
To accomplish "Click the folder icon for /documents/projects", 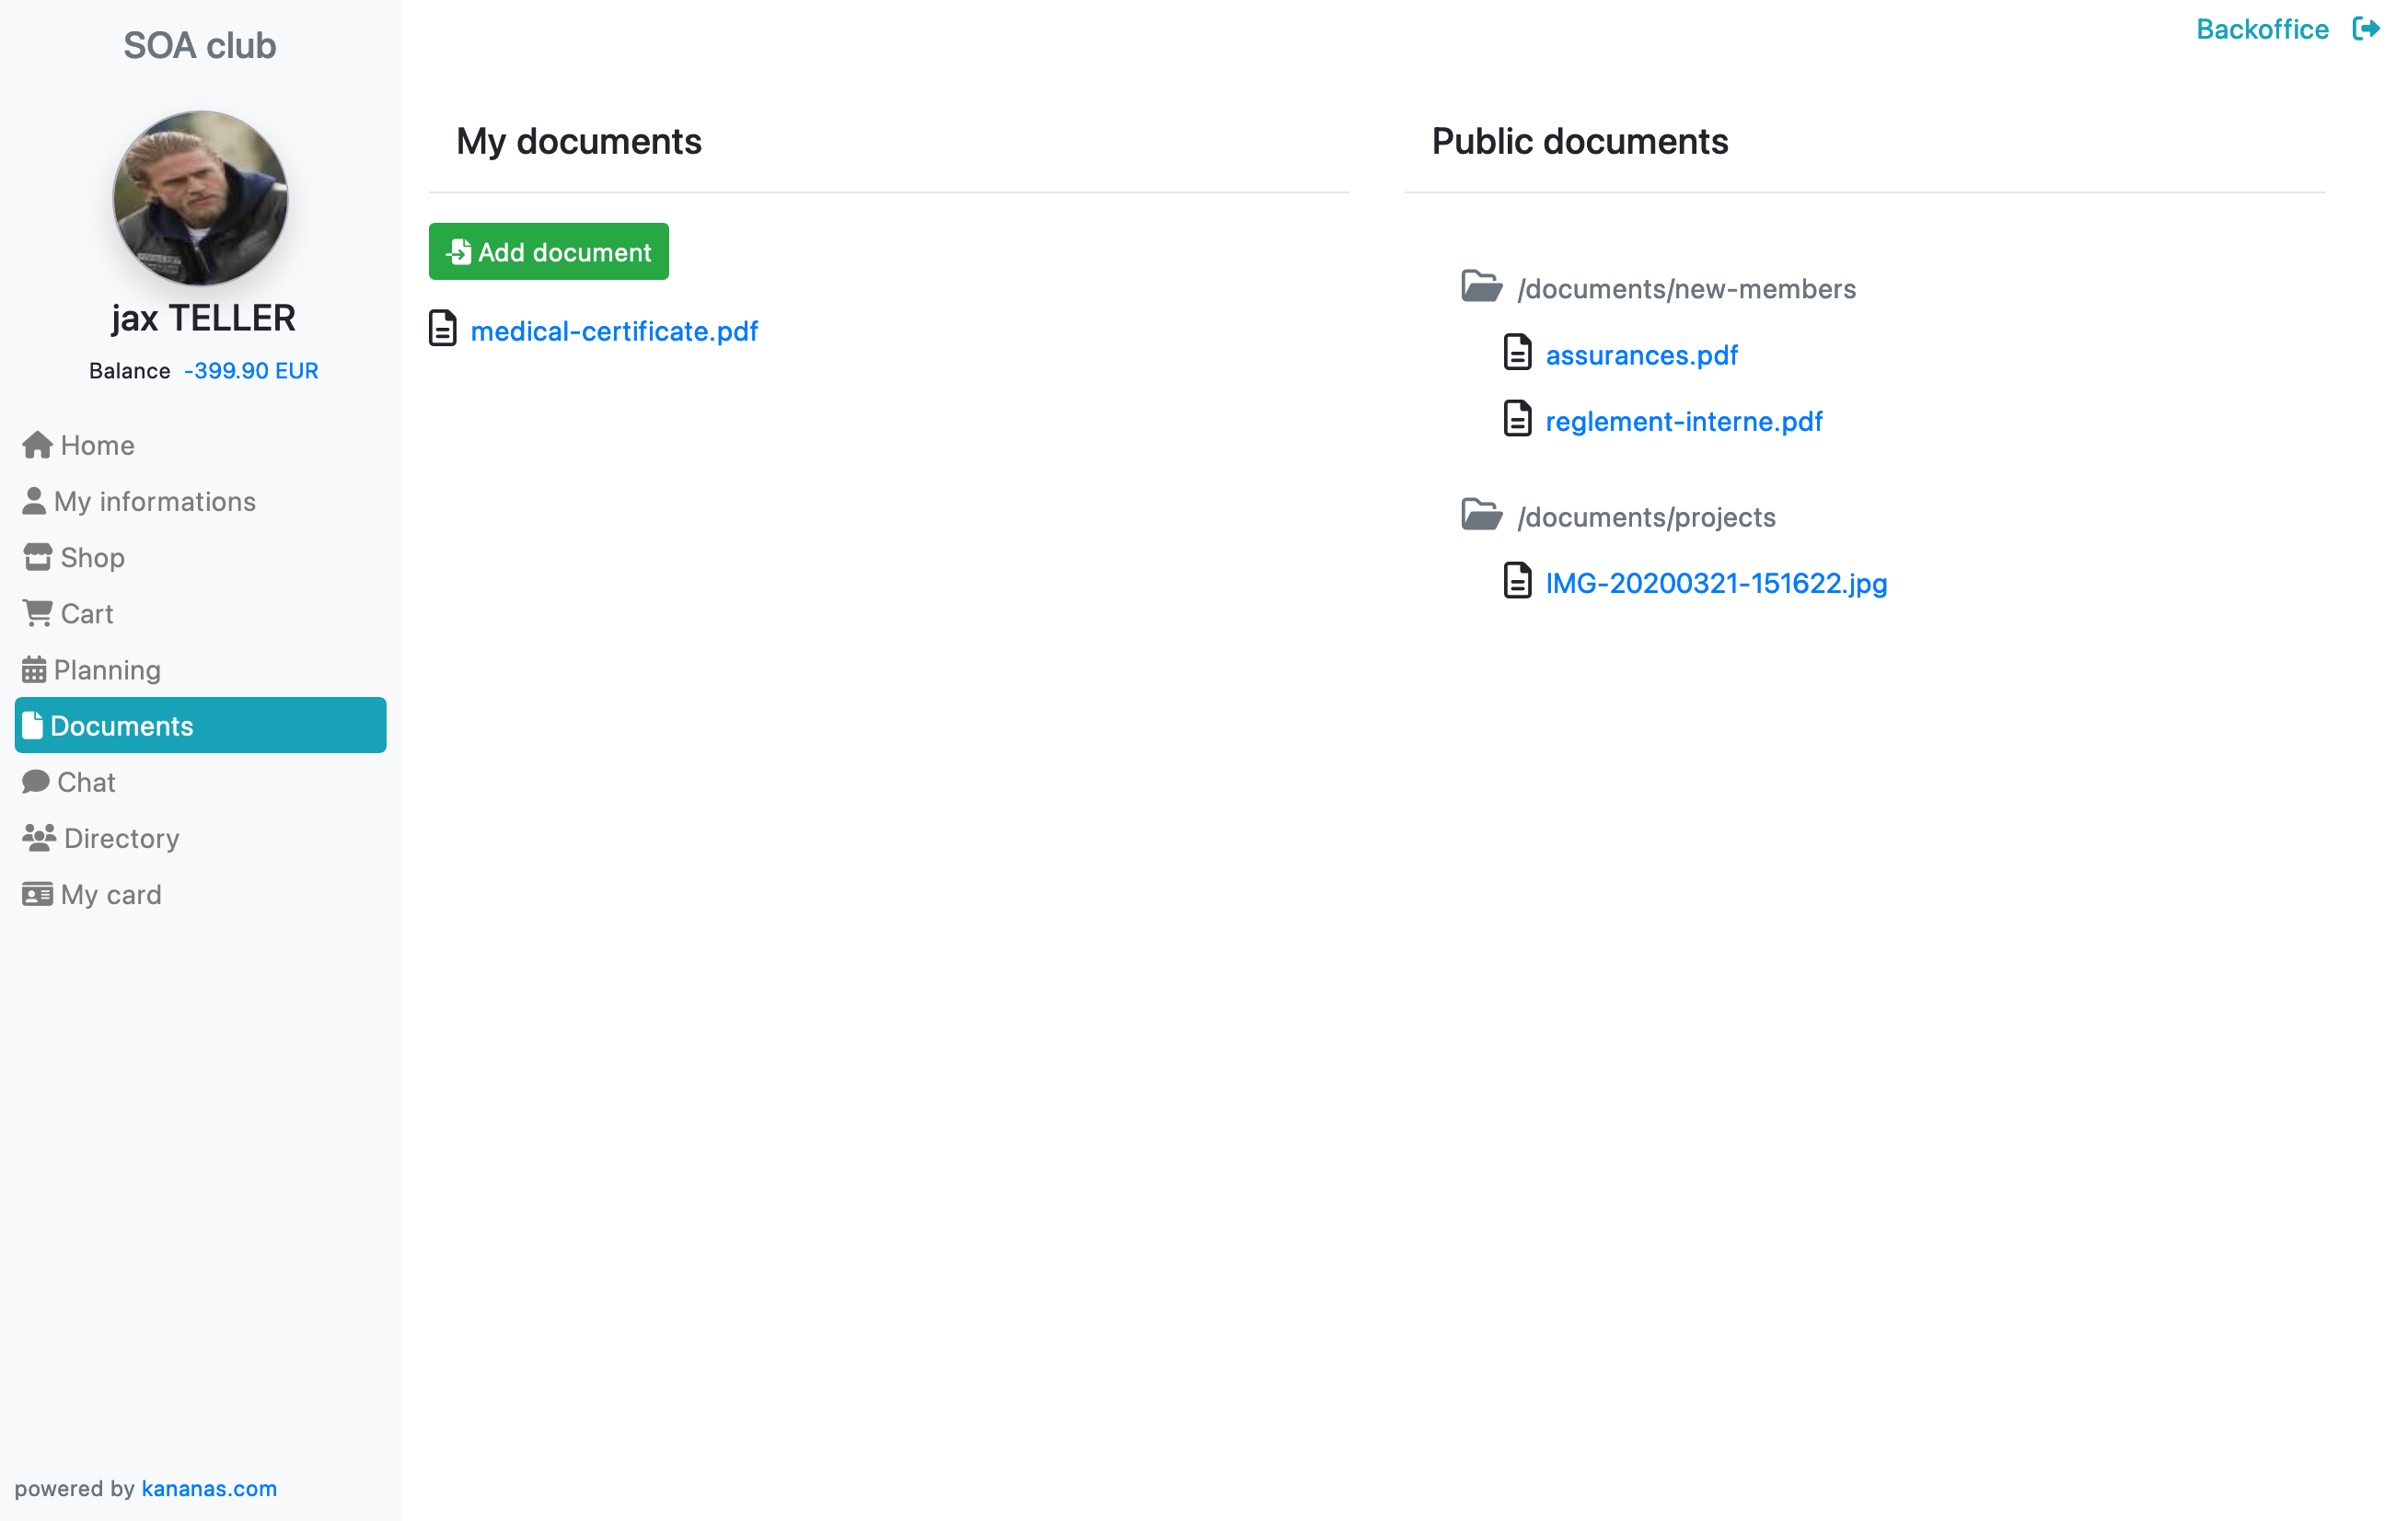I will [1481, 515].
